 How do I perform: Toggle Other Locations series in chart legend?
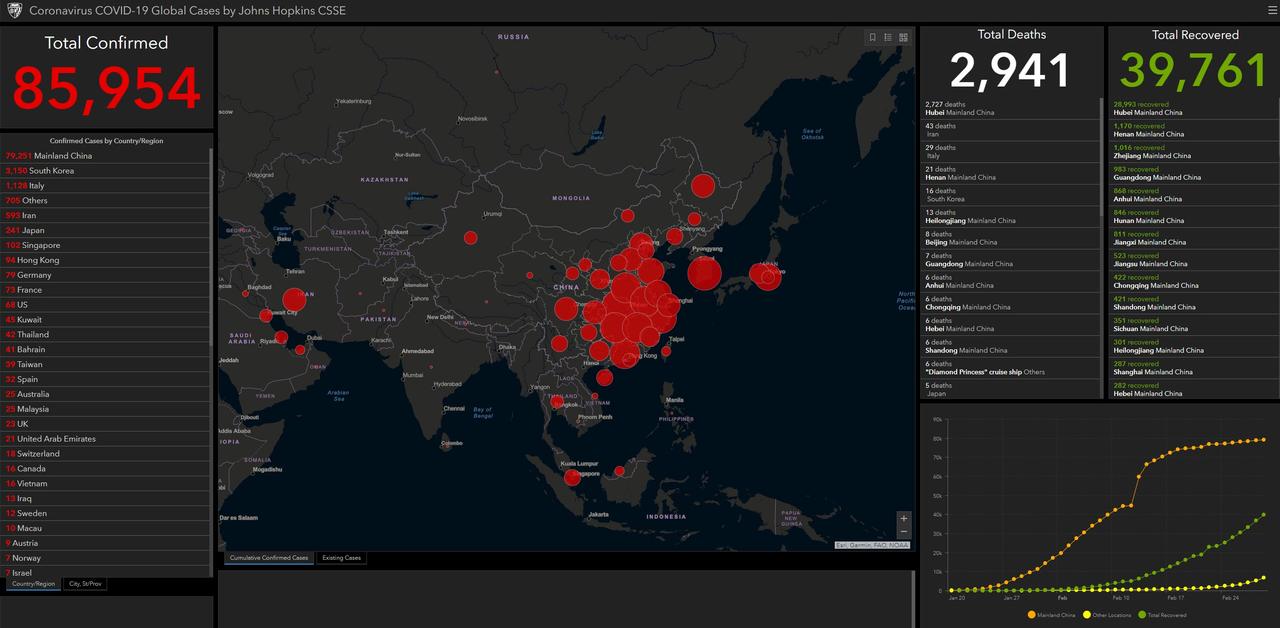1107,615
